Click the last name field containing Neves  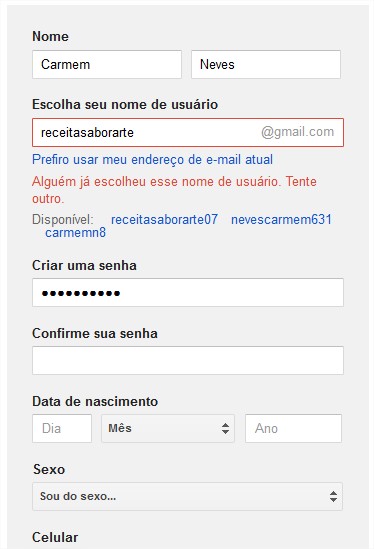(x=266, y=64)
